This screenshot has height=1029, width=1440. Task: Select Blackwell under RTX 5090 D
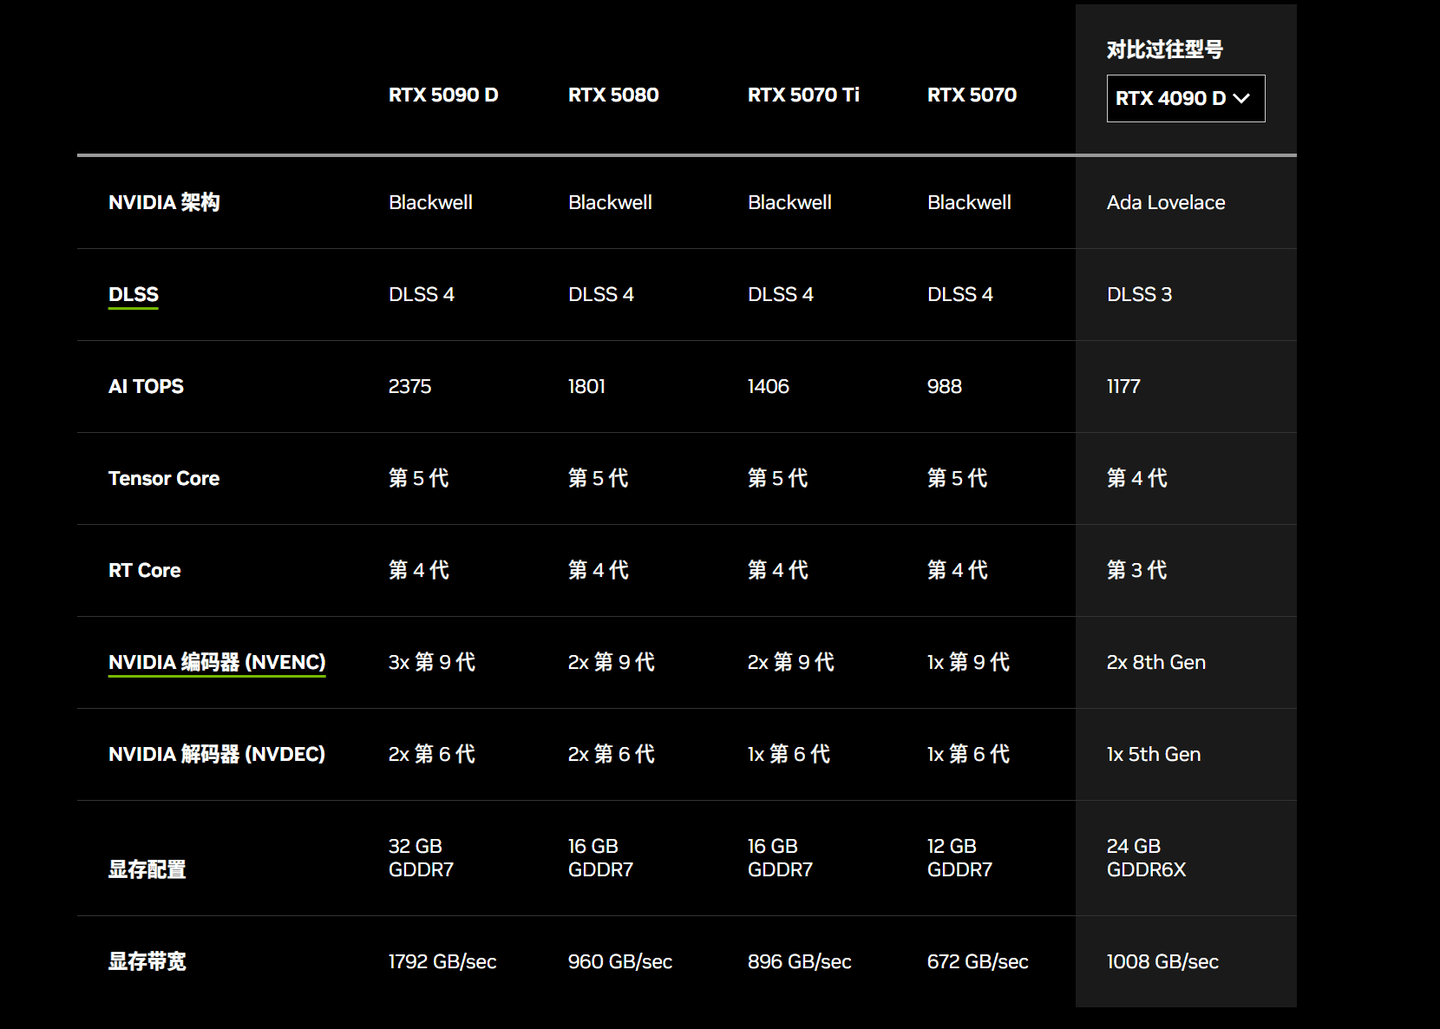pos(430,202)
